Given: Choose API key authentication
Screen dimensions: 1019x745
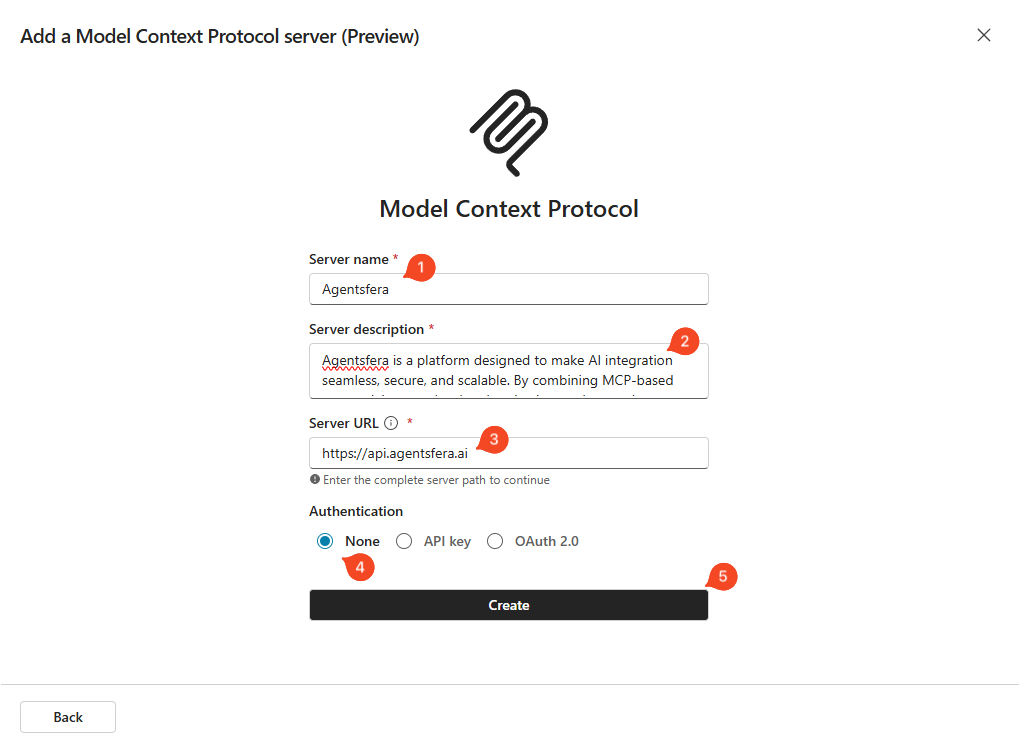Looking at the screenshot, I should (x=404, y=541).
